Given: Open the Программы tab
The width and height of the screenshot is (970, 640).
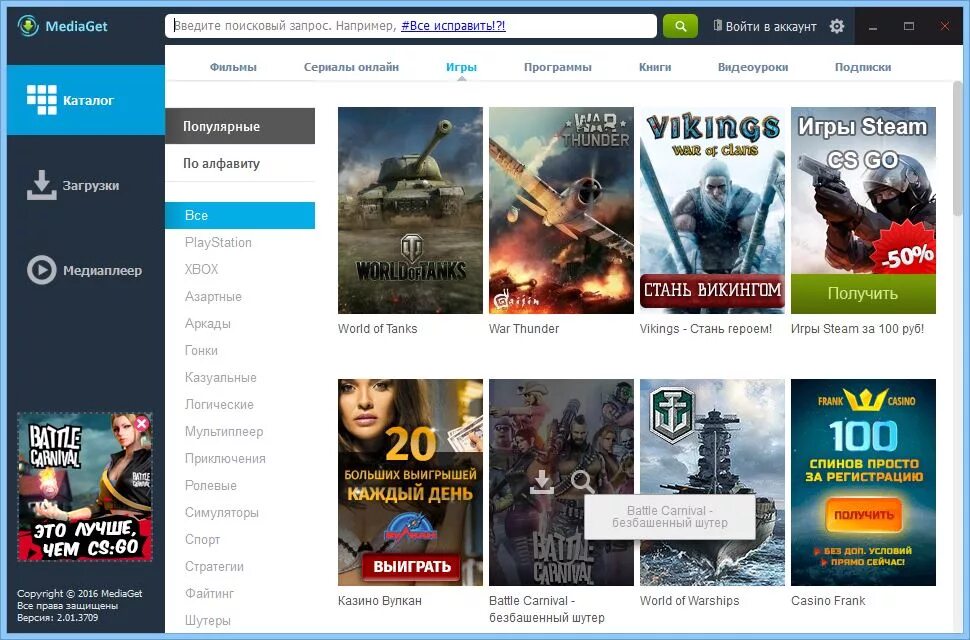Looking at the screenshot, I should [x=558, y=67].
